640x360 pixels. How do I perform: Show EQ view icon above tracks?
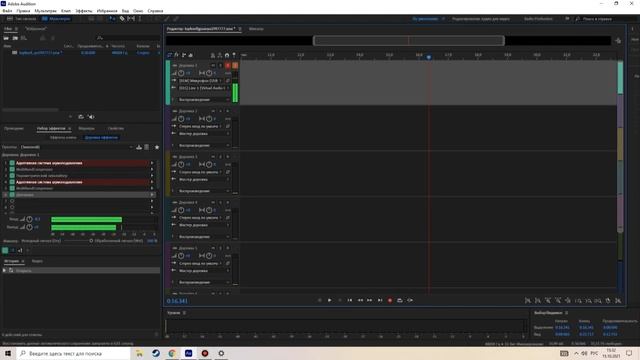[x=191, y=55]
